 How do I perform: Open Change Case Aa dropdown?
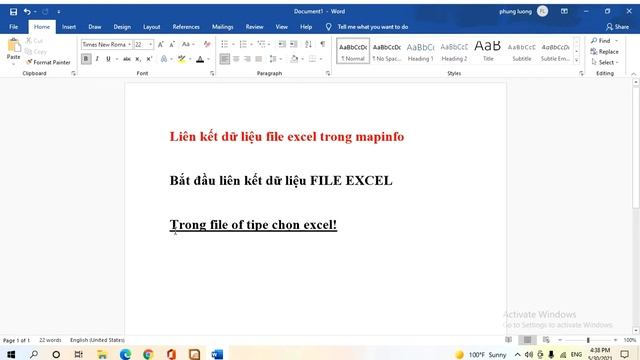(188, 44)
